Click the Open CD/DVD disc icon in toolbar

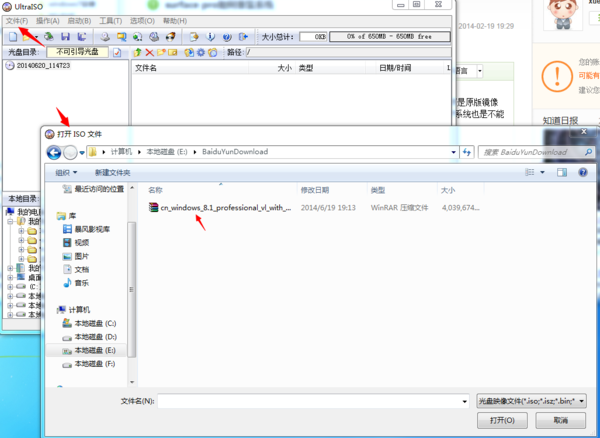49,37
